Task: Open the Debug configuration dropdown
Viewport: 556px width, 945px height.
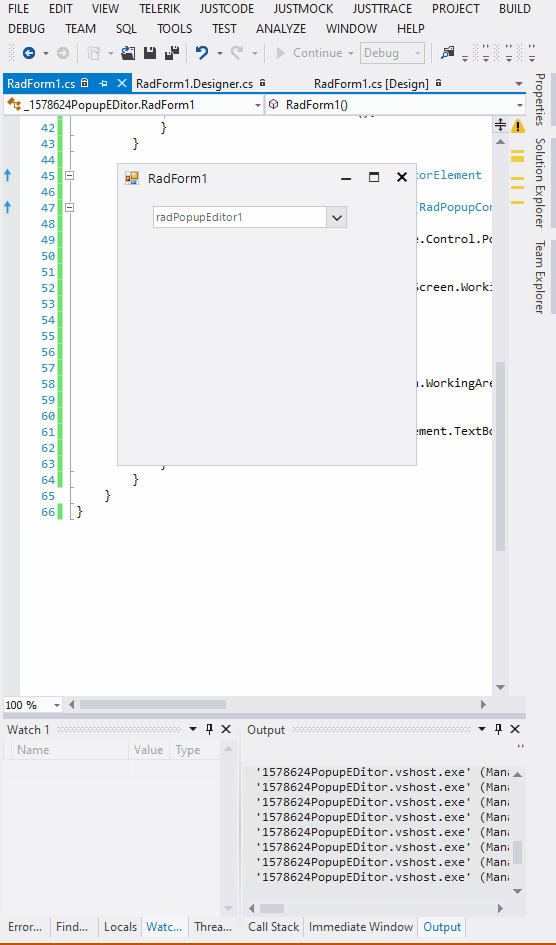Action: point(392,53)
